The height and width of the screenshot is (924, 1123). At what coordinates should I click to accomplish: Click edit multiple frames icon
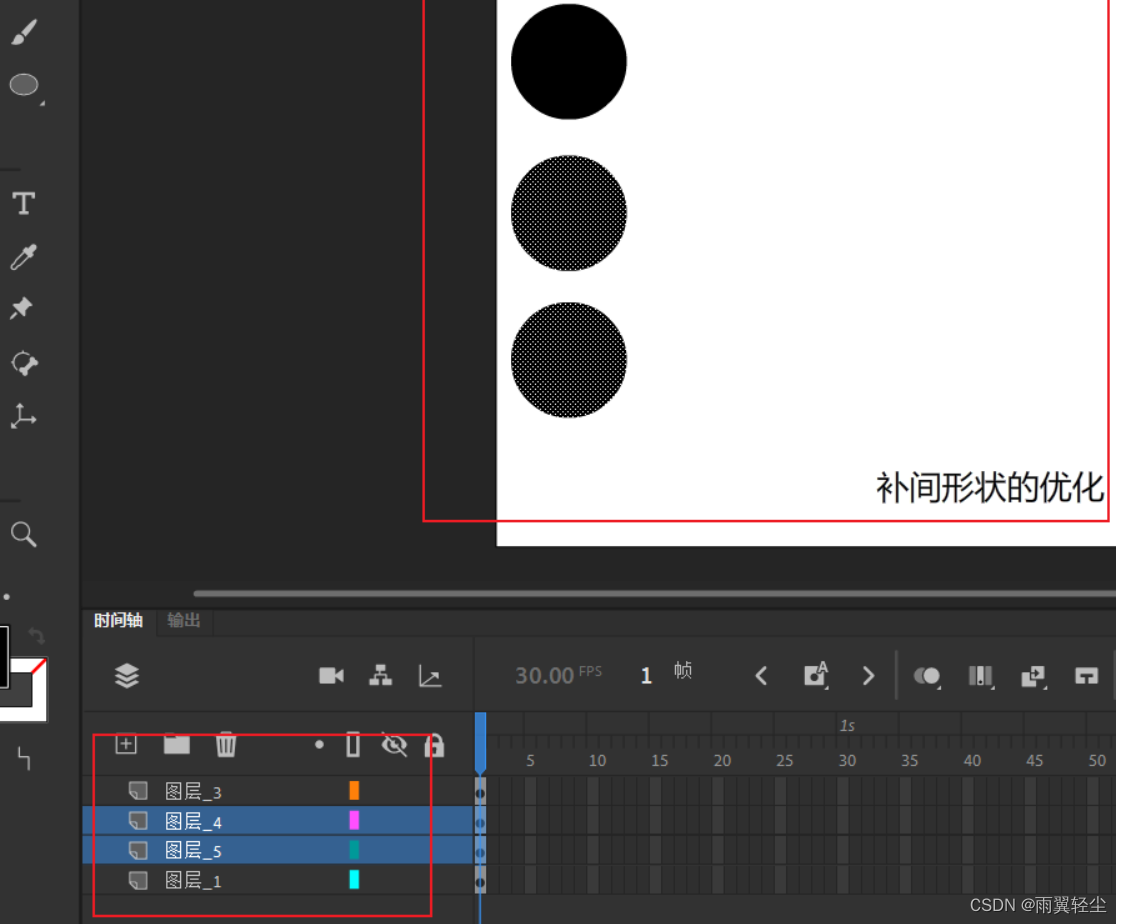pyautogui.click(x=980, y=675)
